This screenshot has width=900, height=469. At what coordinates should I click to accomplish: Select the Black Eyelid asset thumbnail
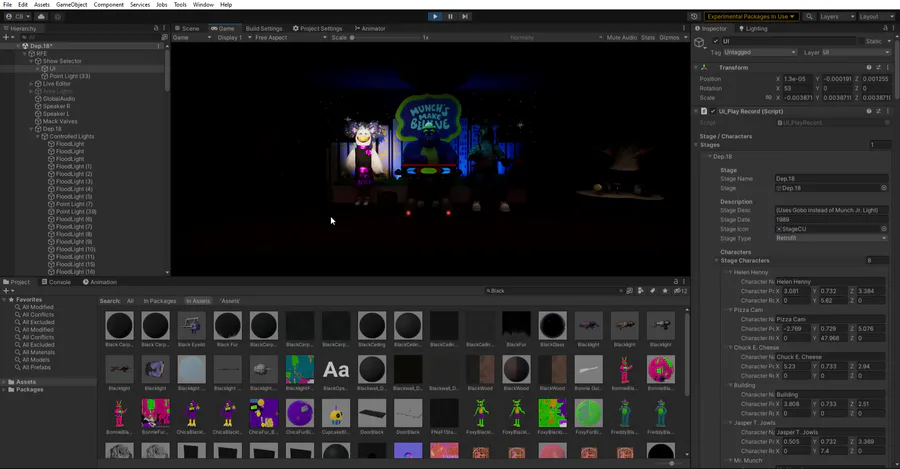[192, 325]
